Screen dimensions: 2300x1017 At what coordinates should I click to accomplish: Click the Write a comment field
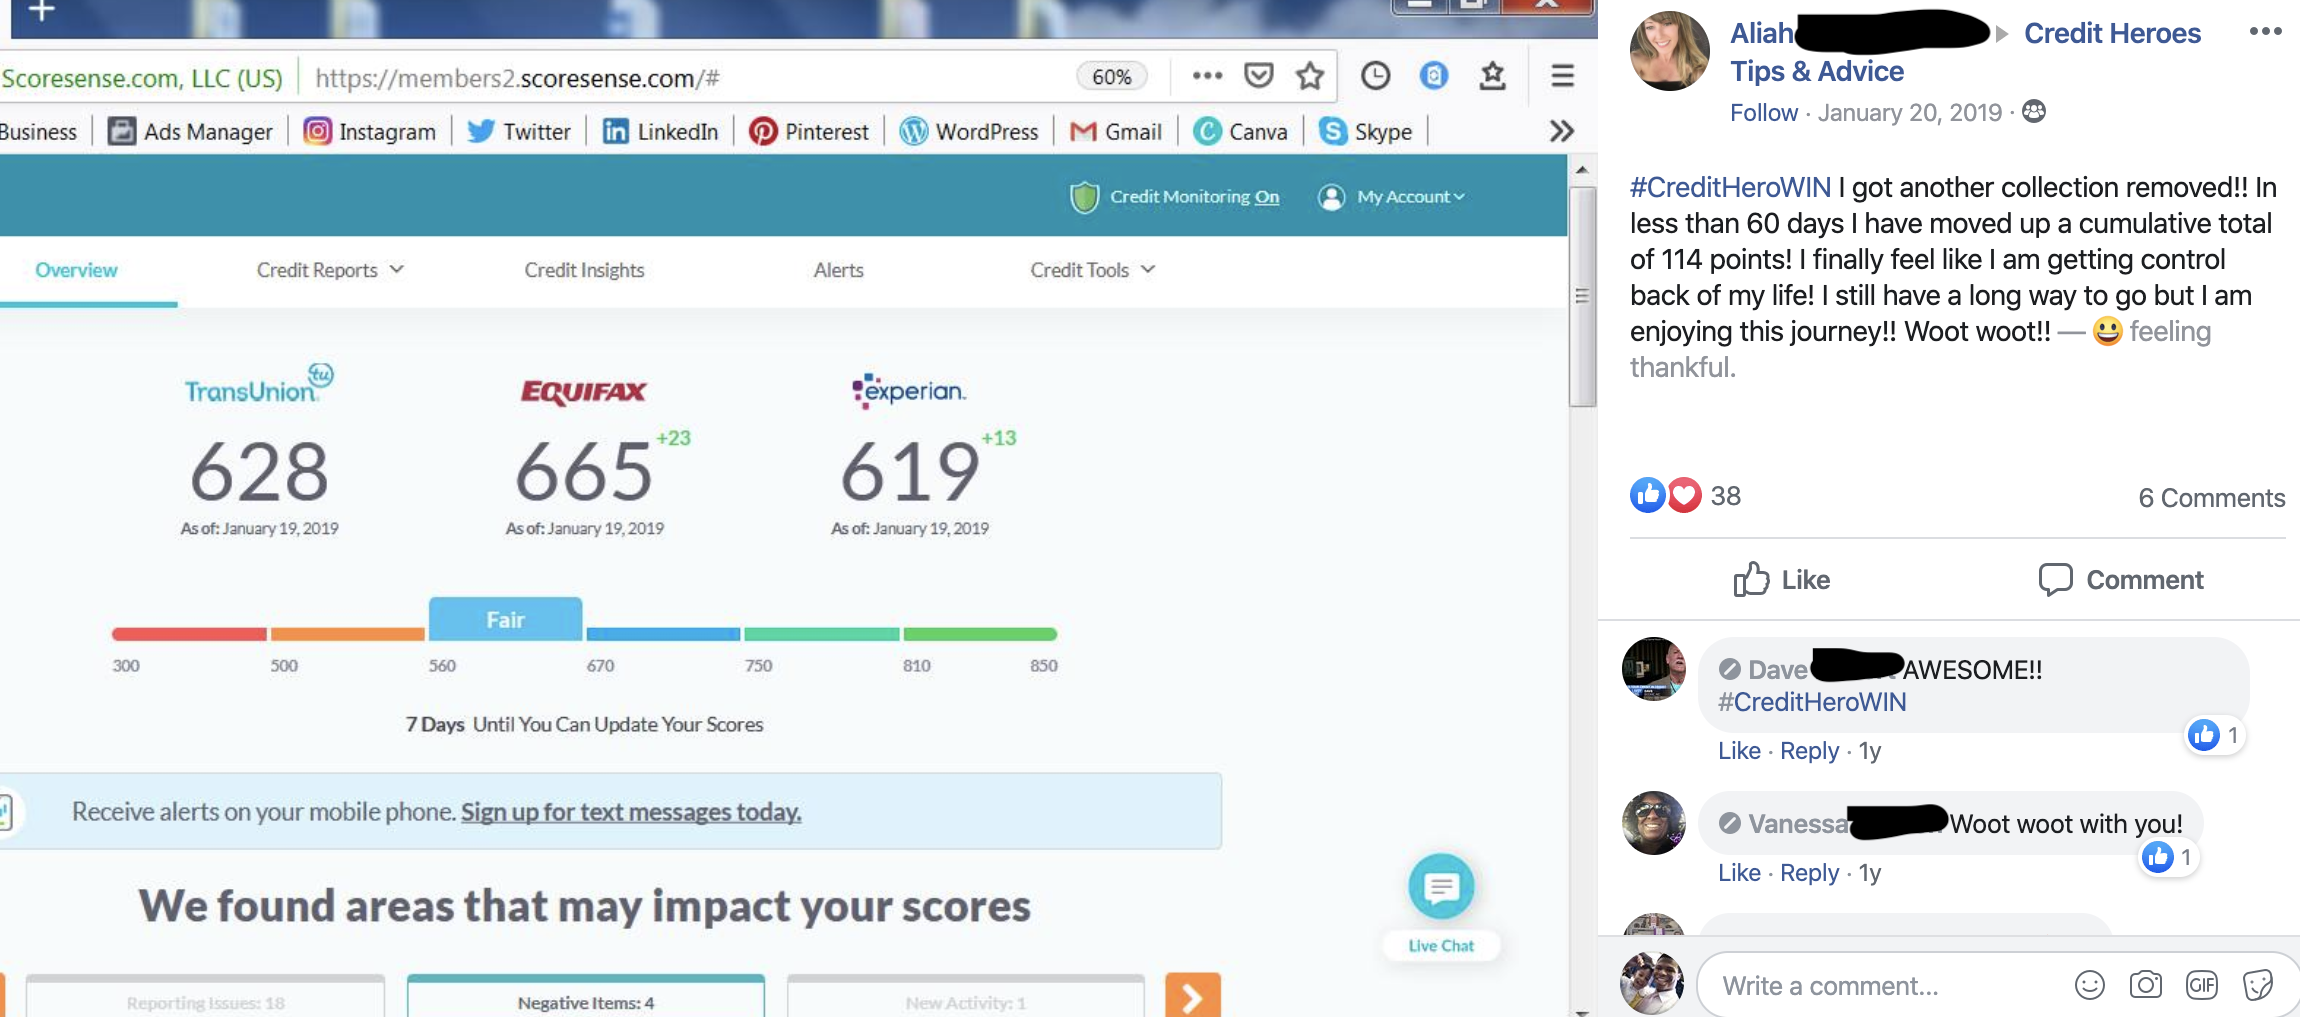coord(1880,986)
